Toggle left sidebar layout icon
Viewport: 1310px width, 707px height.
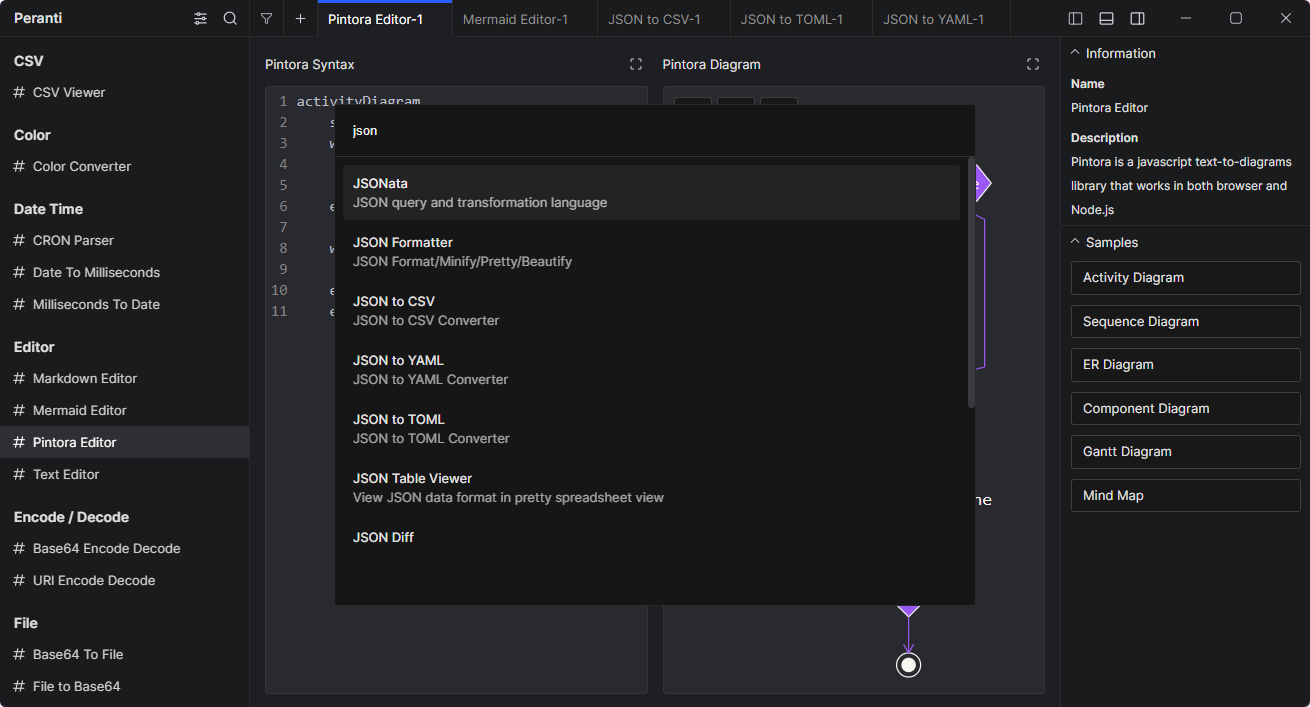[1076, 18]
